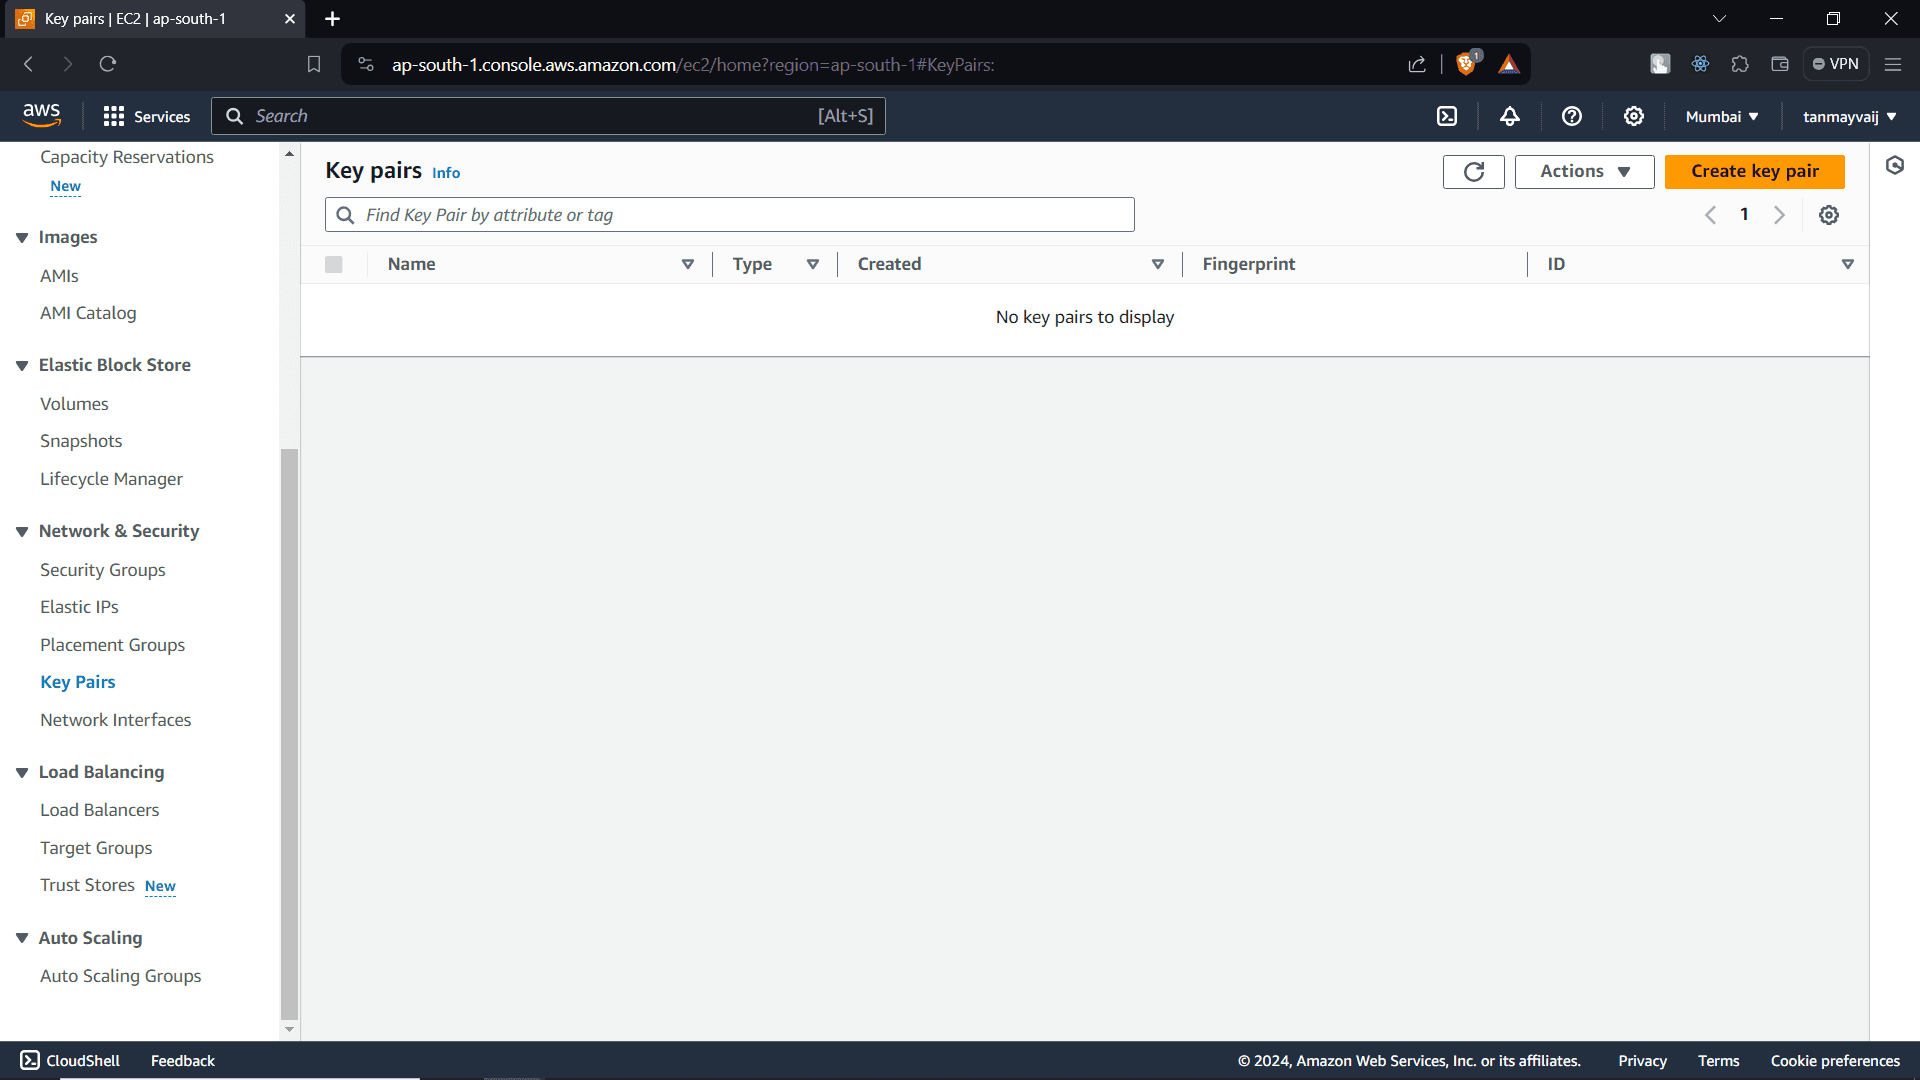
Task: Open the Services grid menu
Action: tap(146, 116)
